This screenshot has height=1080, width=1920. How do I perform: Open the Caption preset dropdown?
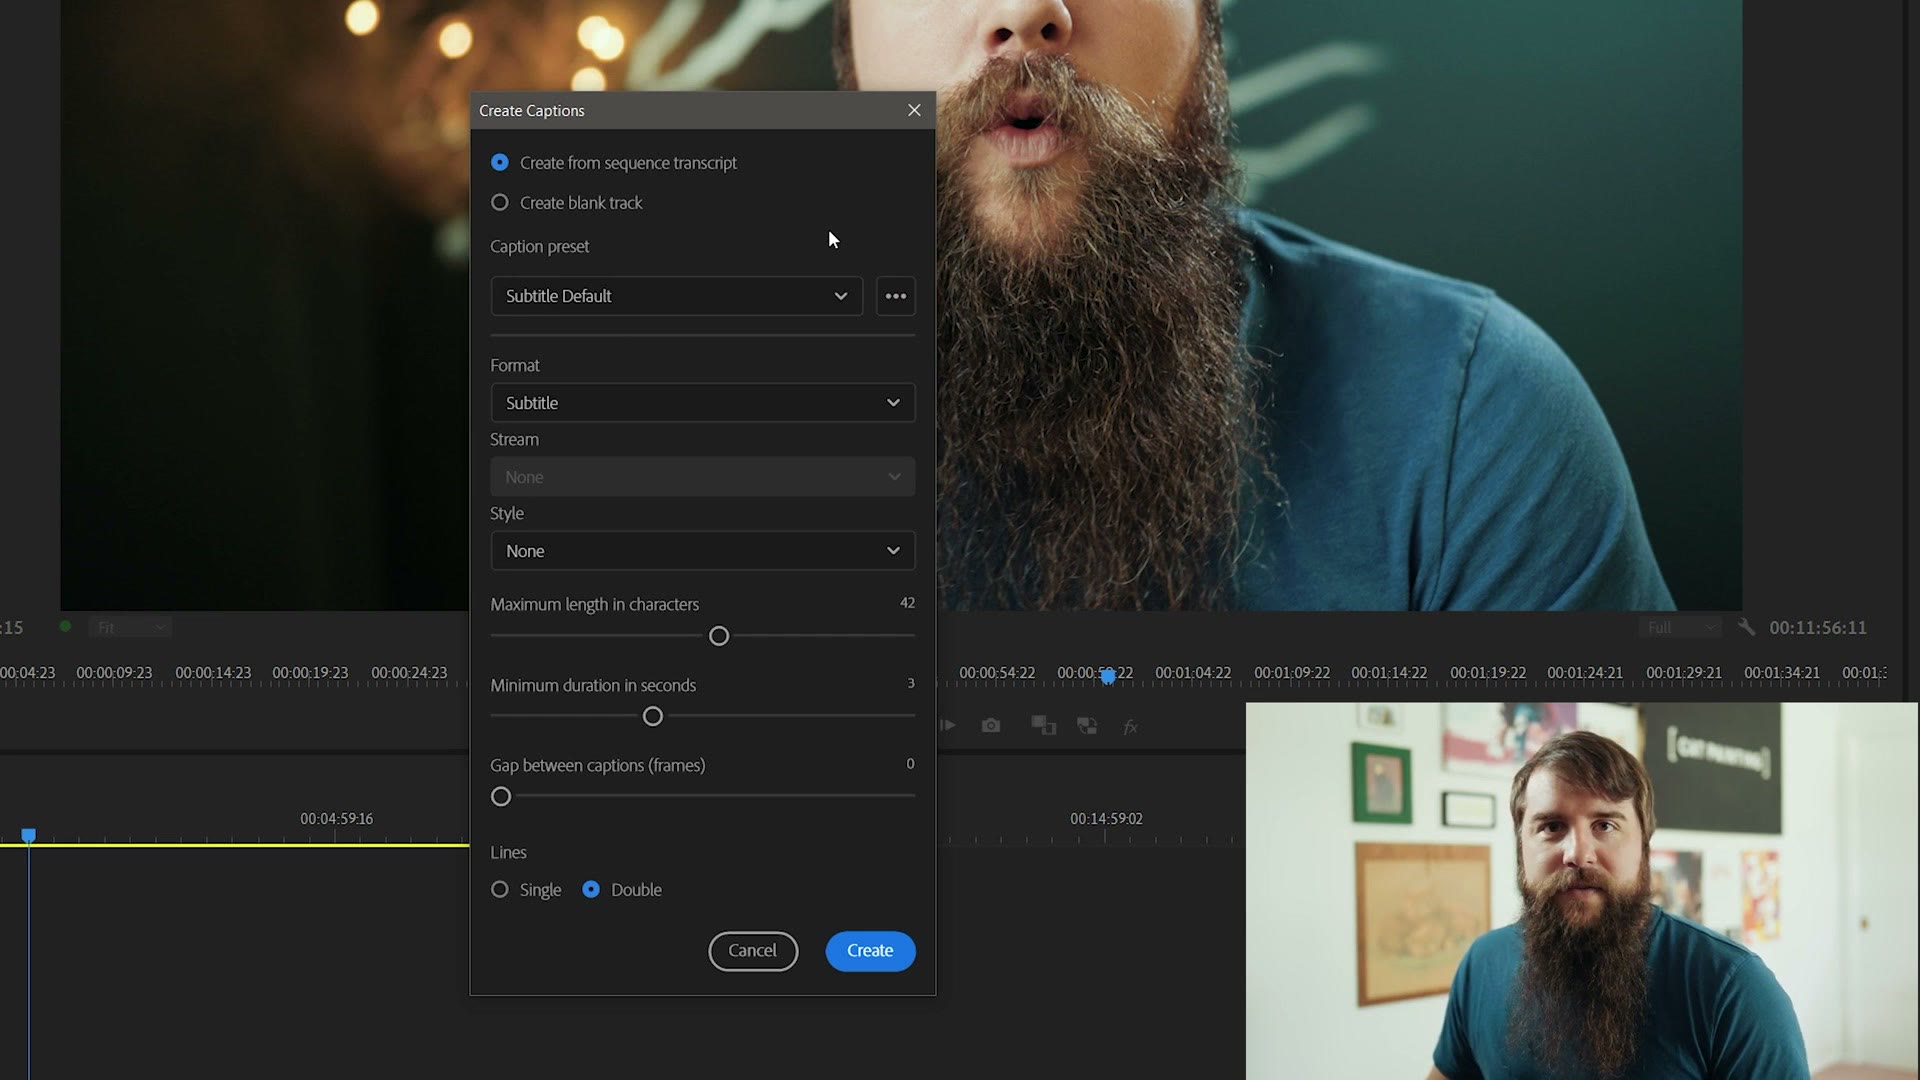677,296
